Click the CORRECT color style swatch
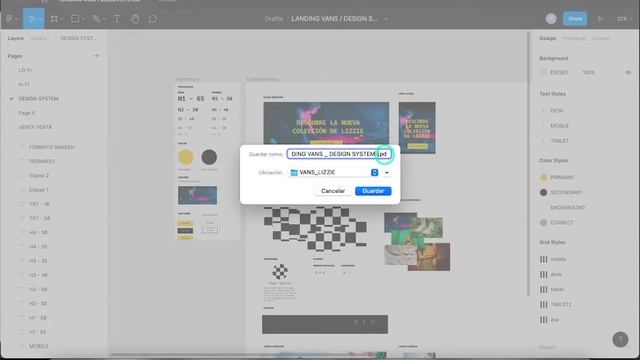640x360 pixels. pos(543,222)
